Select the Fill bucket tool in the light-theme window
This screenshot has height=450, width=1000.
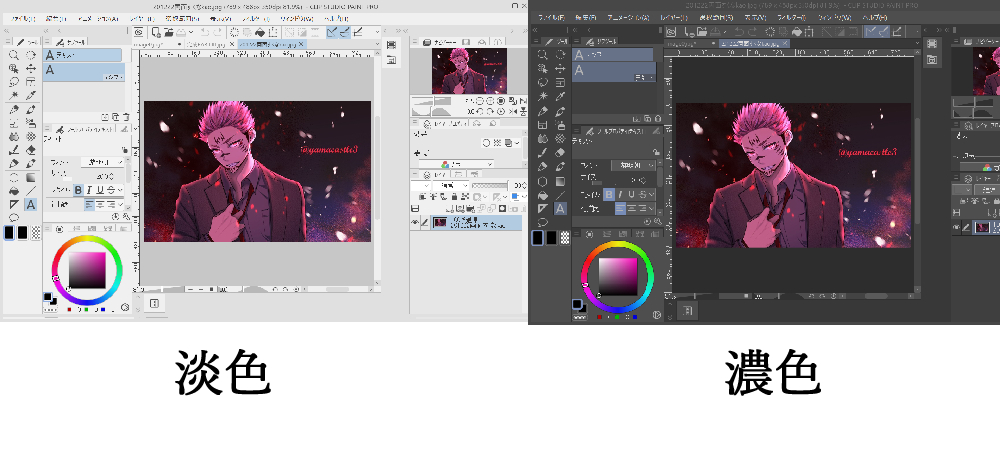click(x=13, y=191)
